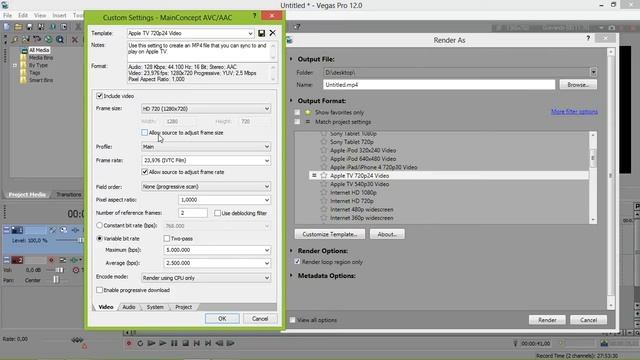640x360 pixels.
Task: Click the Pause button in transport bar
Action: tap(174, 343)
